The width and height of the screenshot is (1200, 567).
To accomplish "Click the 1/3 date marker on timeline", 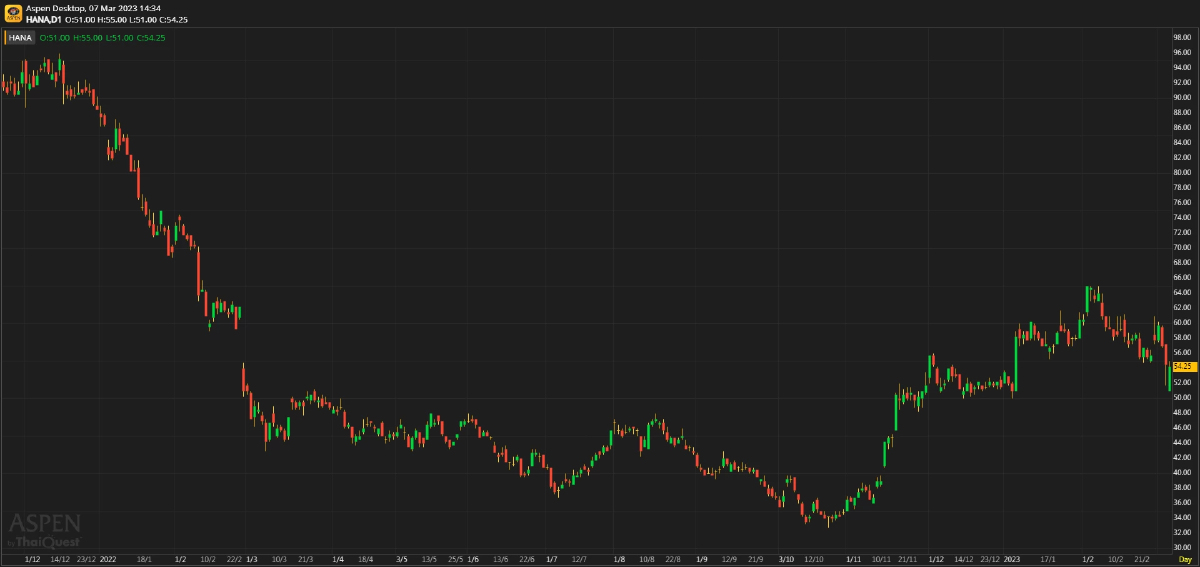I will [x=252, y=559].
